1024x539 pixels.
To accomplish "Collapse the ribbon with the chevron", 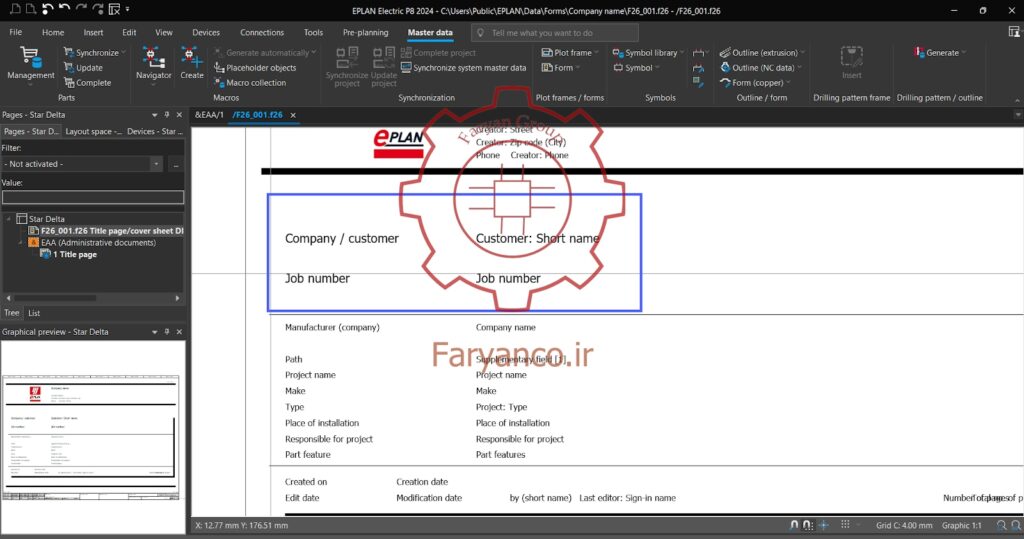I will tap(1017, 100).
